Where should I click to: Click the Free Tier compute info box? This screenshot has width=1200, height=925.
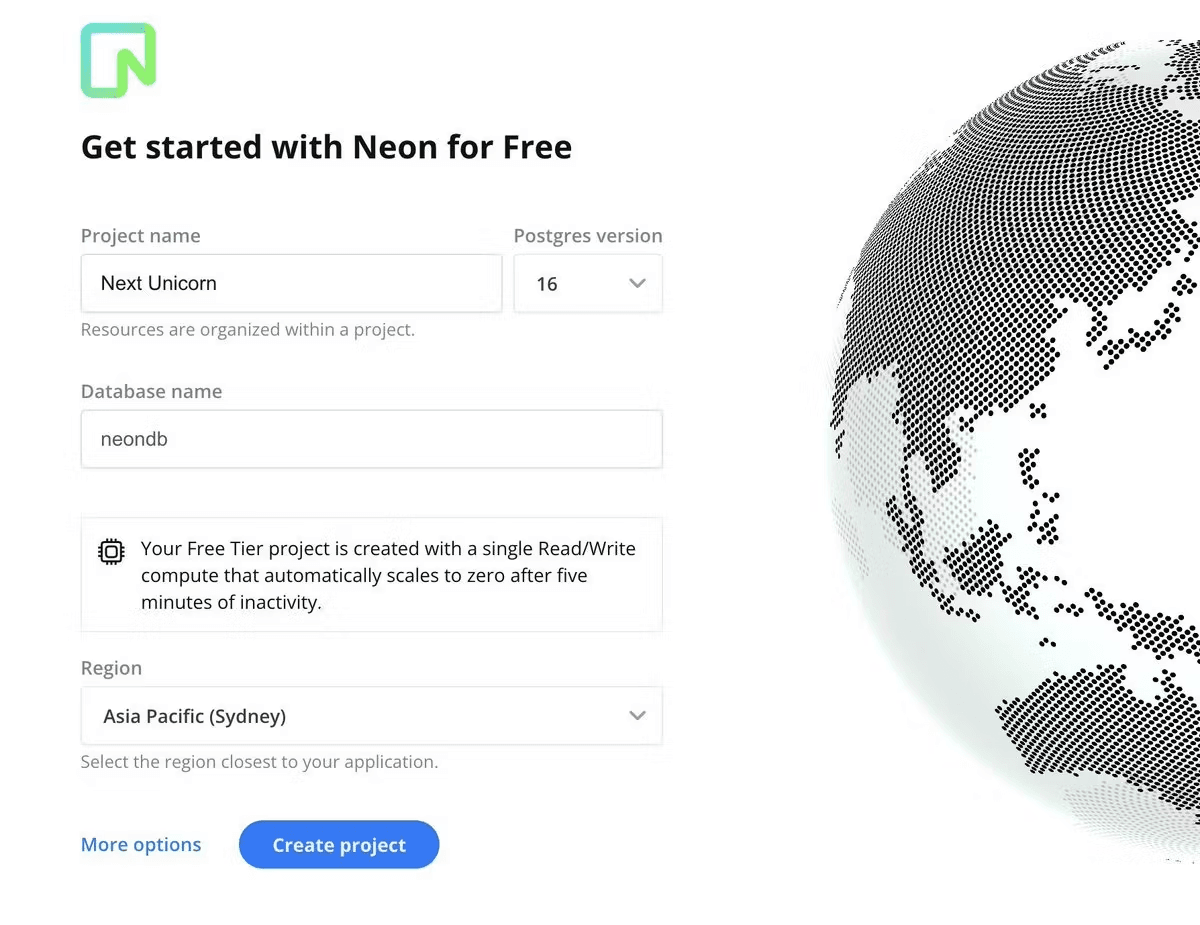(372, 575)
